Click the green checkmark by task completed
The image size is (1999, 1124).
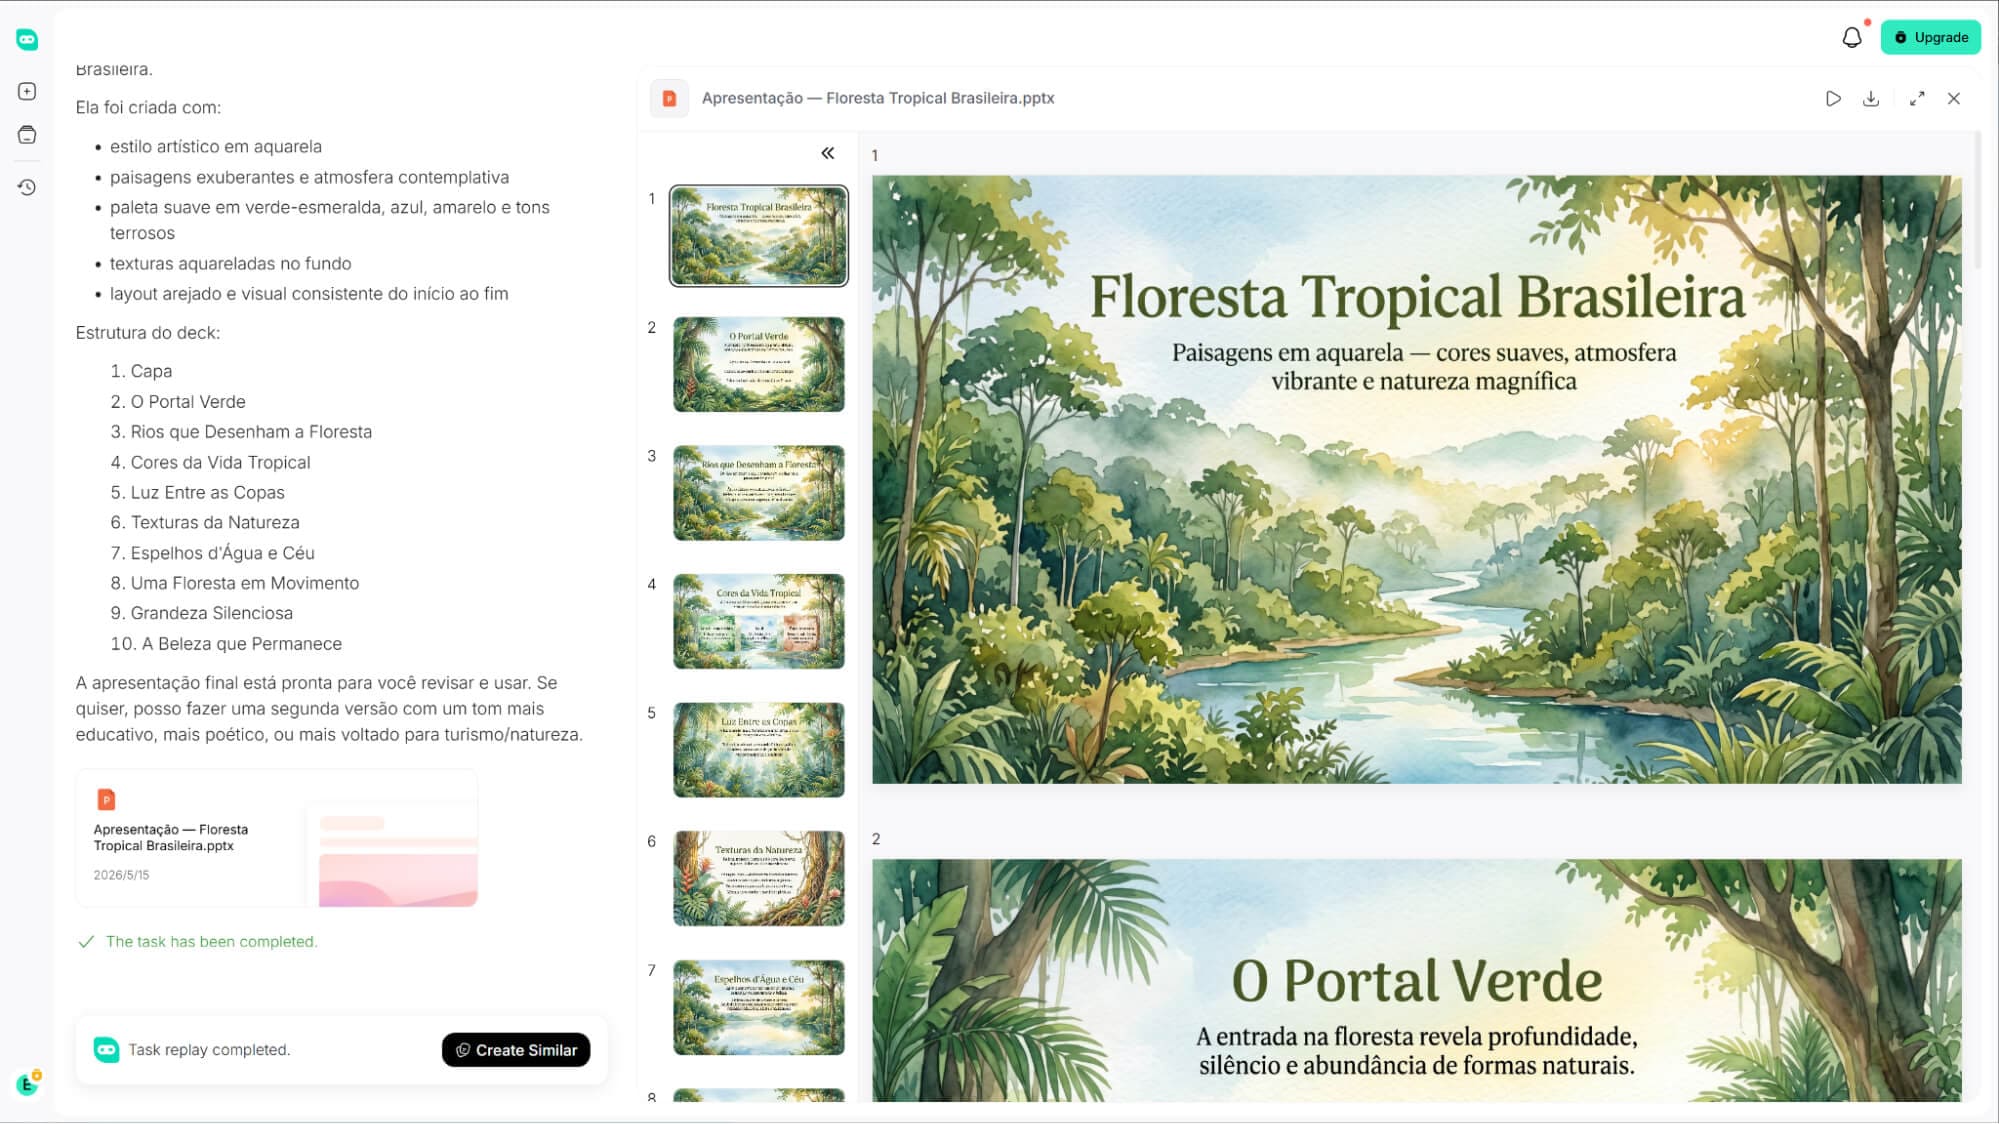pos(86,942)
